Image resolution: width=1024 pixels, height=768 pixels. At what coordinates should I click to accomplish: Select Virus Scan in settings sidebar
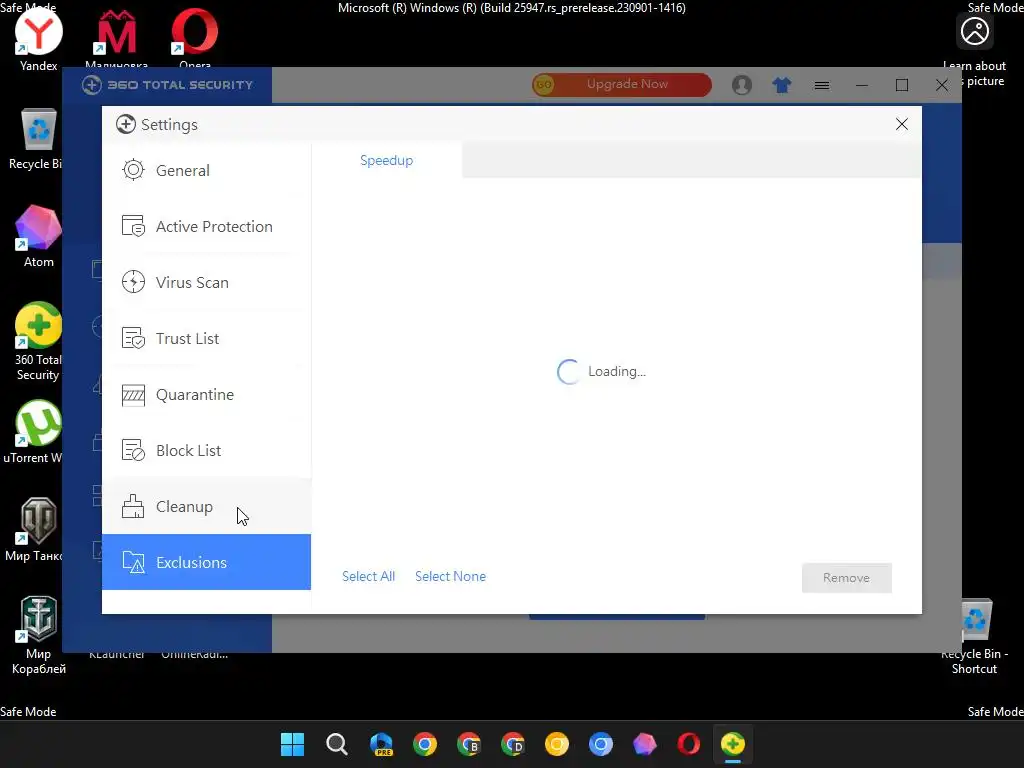click(206, 283)
